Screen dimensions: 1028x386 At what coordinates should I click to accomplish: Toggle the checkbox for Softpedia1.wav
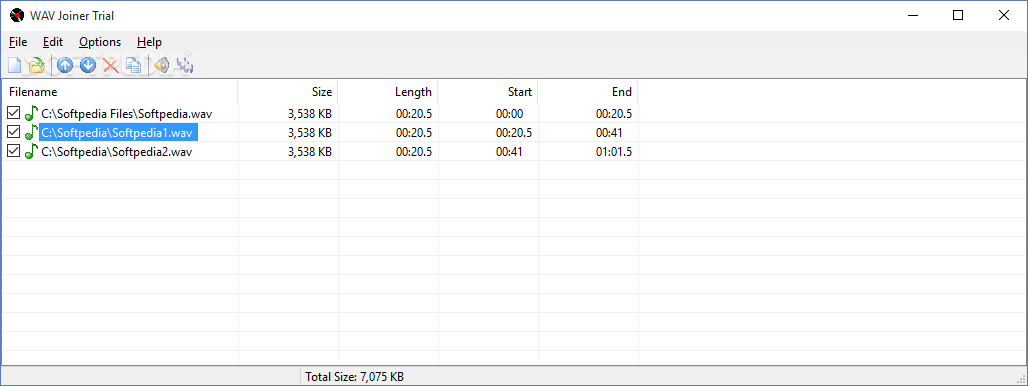click(x=13, y=132)
